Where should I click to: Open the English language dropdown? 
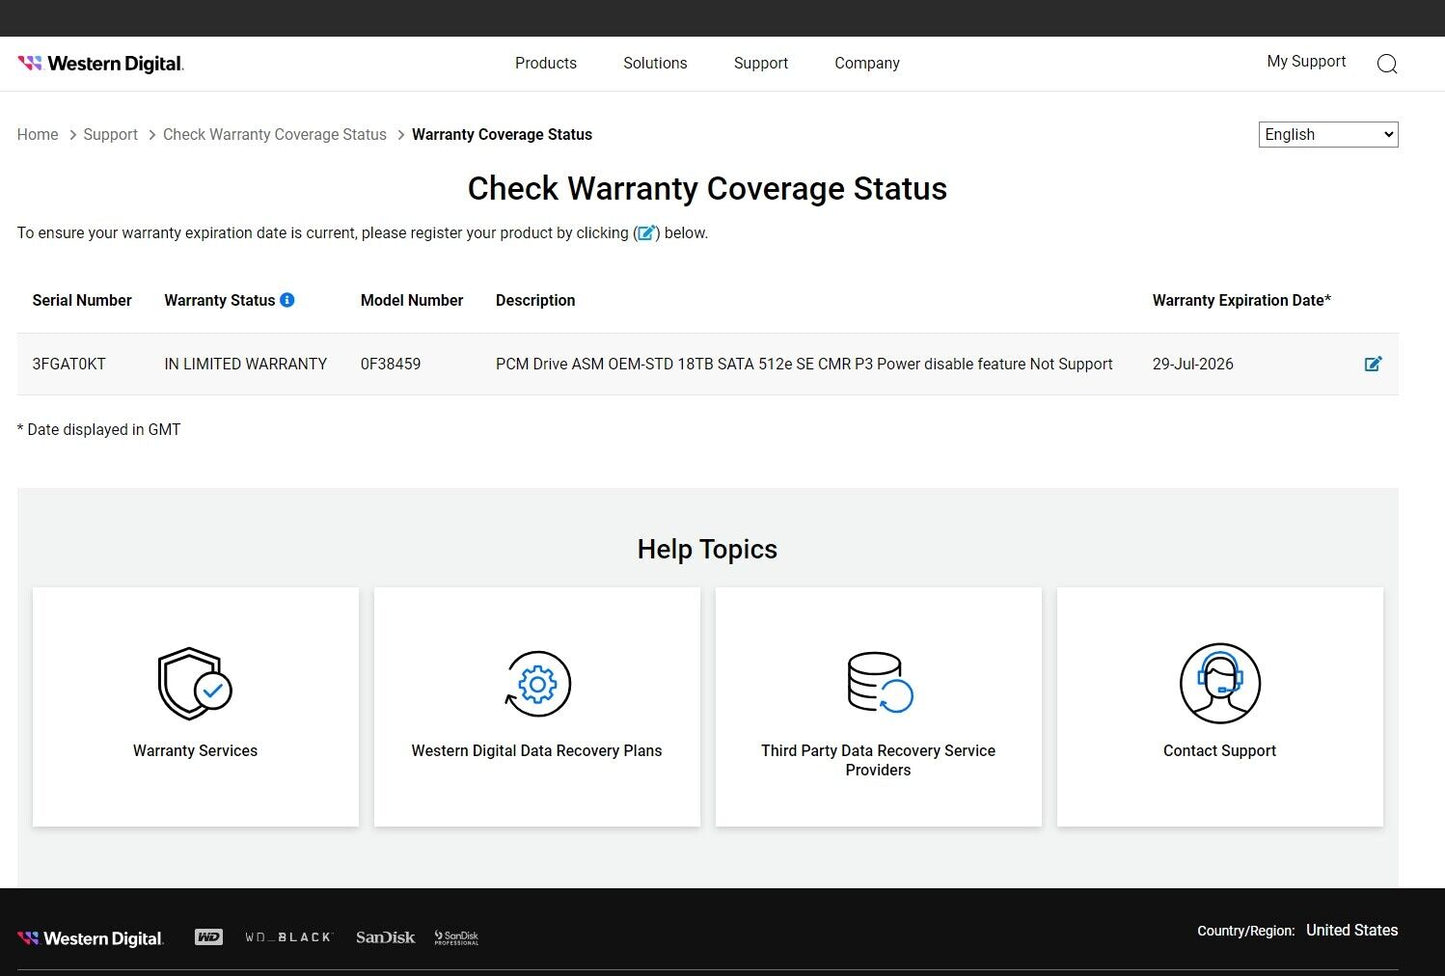[x=1328, y=134]
